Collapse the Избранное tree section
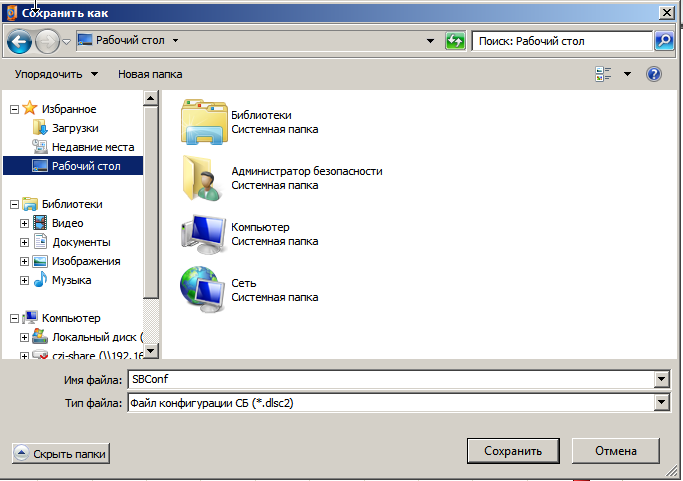This screenshot has height=481, width=683. tap(14, 109)
